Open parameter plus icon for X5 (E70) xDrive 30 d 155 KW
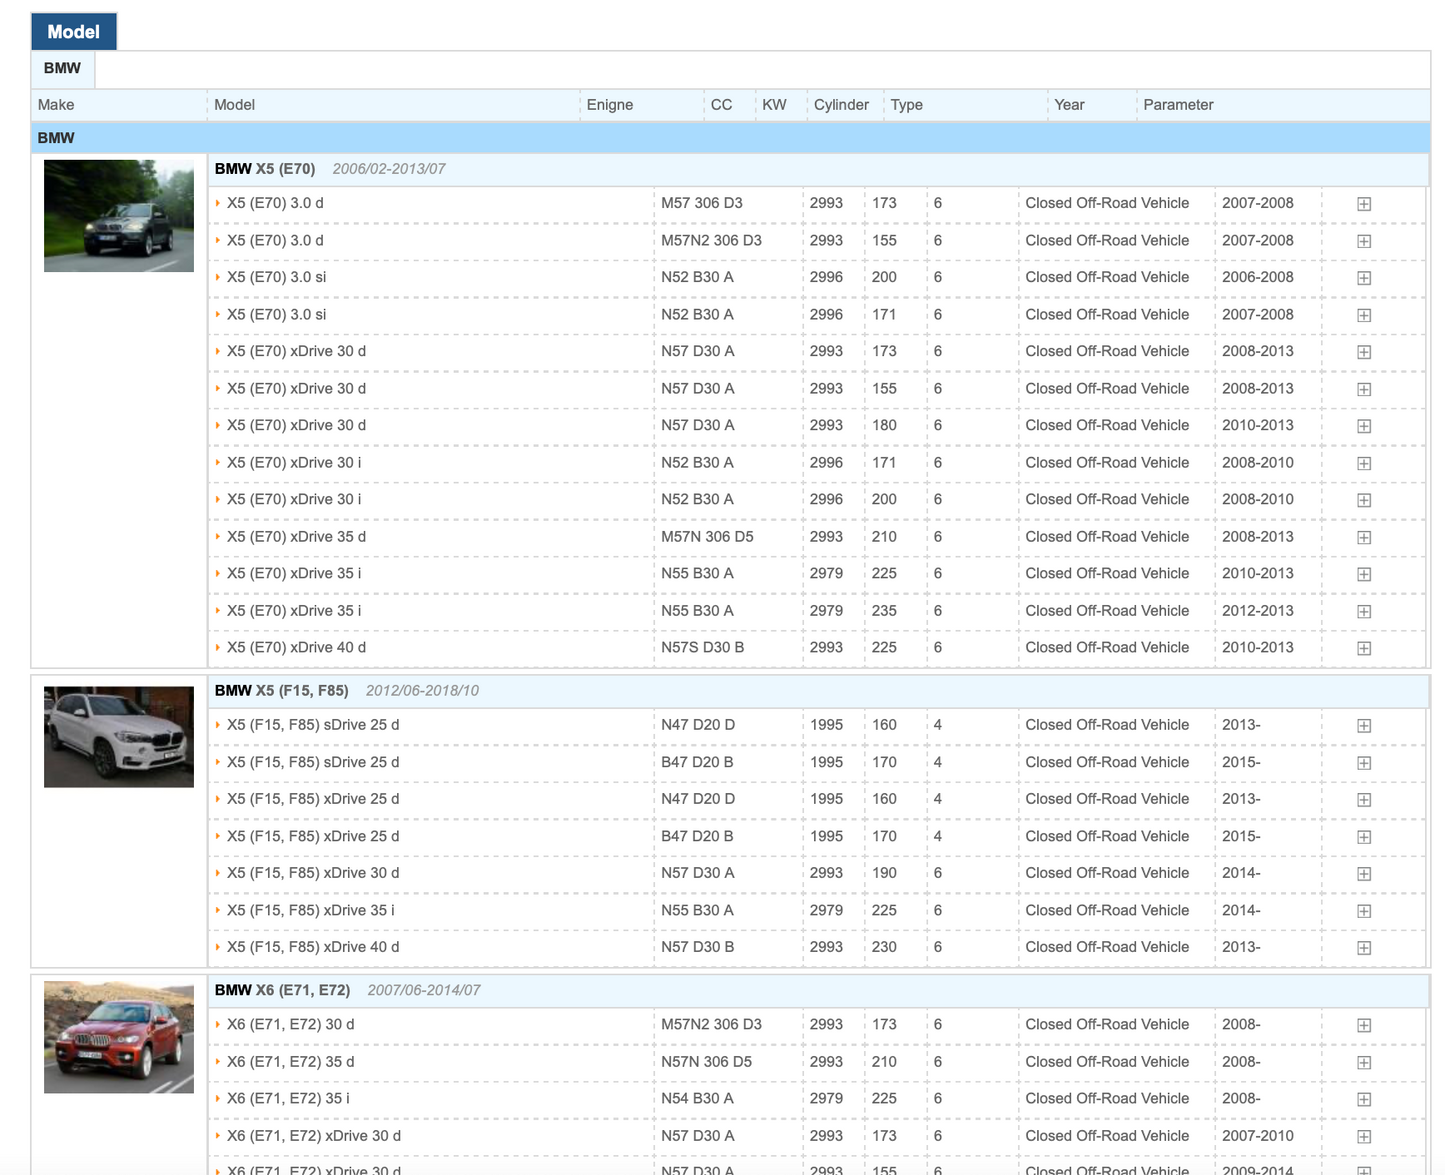Image resolution: width=1445 pixels, height=1175 pixels. click(x=1363, y=389)
